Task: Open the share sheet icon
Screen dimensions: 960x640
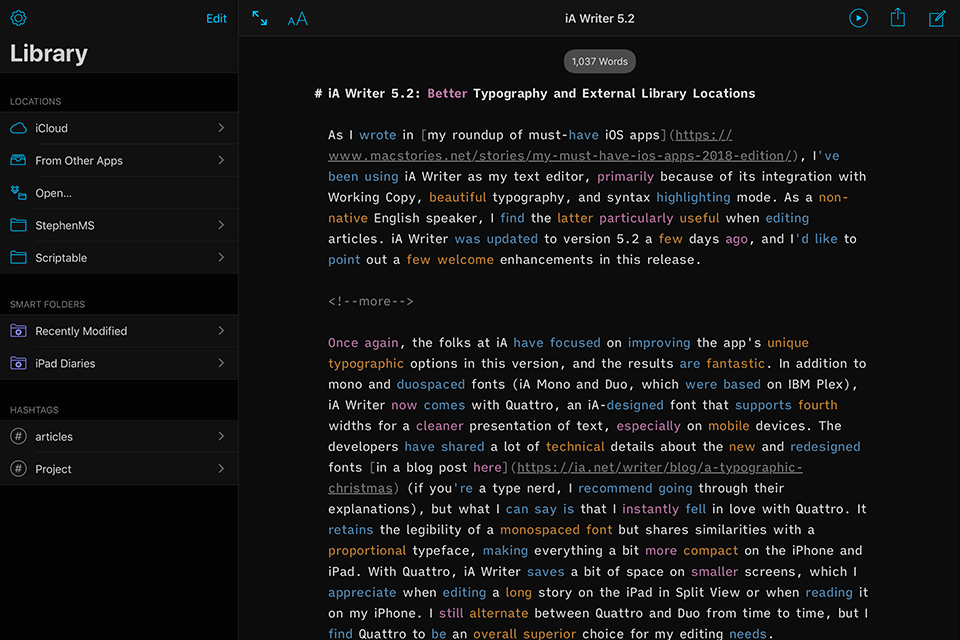Action: click(898, 17)
